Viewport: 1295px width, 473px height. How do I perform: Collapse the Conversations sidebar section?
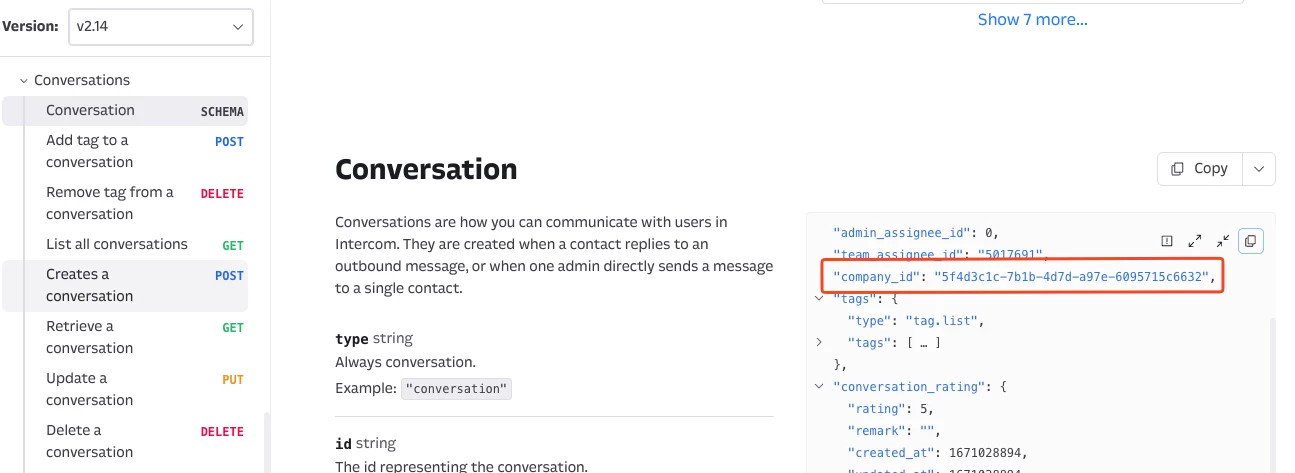pos(23,80)
